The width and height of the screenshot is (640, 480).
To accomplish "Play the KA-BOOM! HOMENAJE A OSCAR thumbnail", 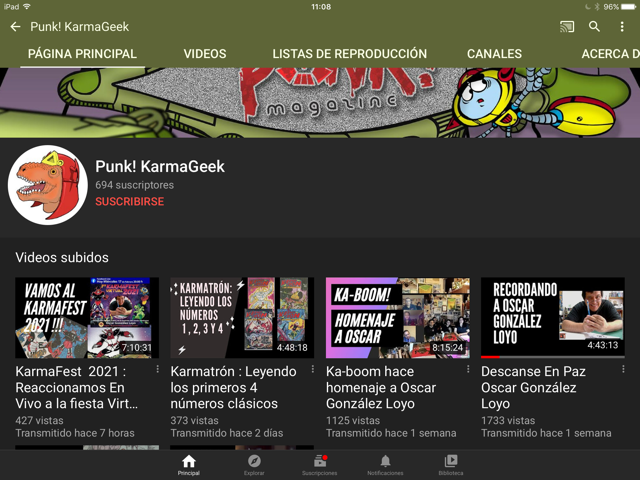I will click(x=398, y=318).
